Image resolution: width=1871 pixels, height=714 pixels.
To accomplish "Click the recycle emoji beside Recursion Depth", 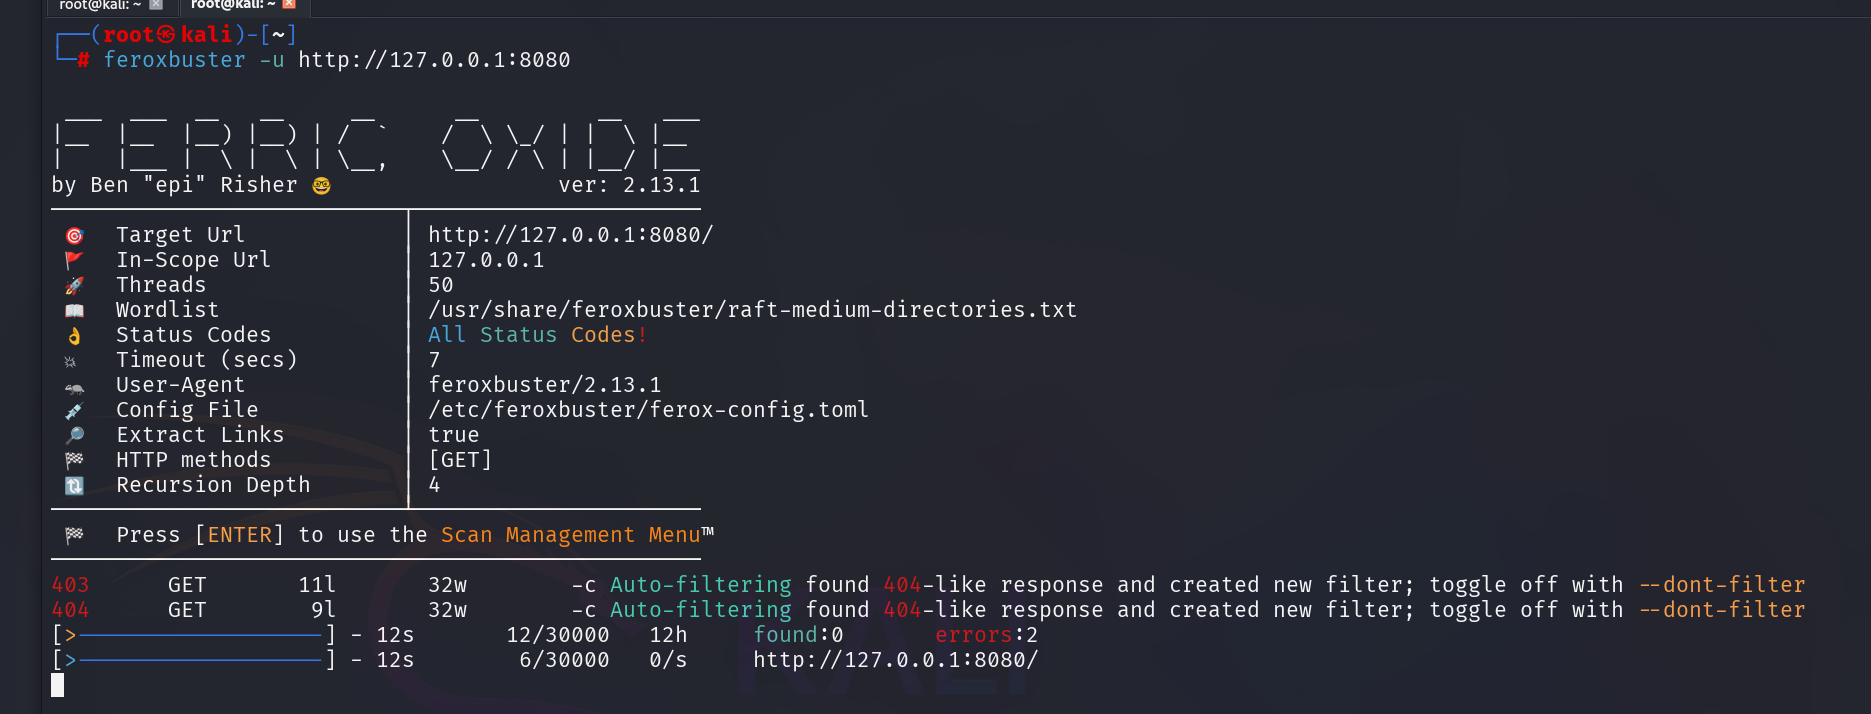I will (74, 486).
